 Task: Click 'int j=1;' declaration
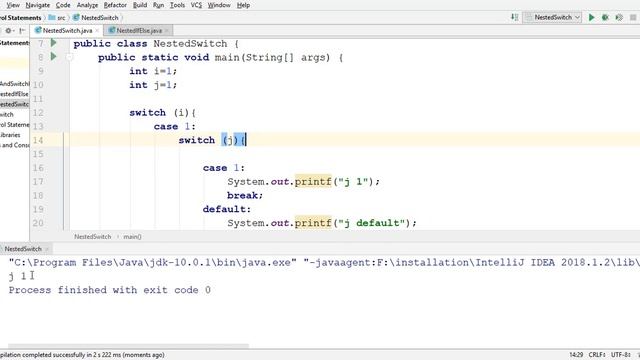pos(153,85)
